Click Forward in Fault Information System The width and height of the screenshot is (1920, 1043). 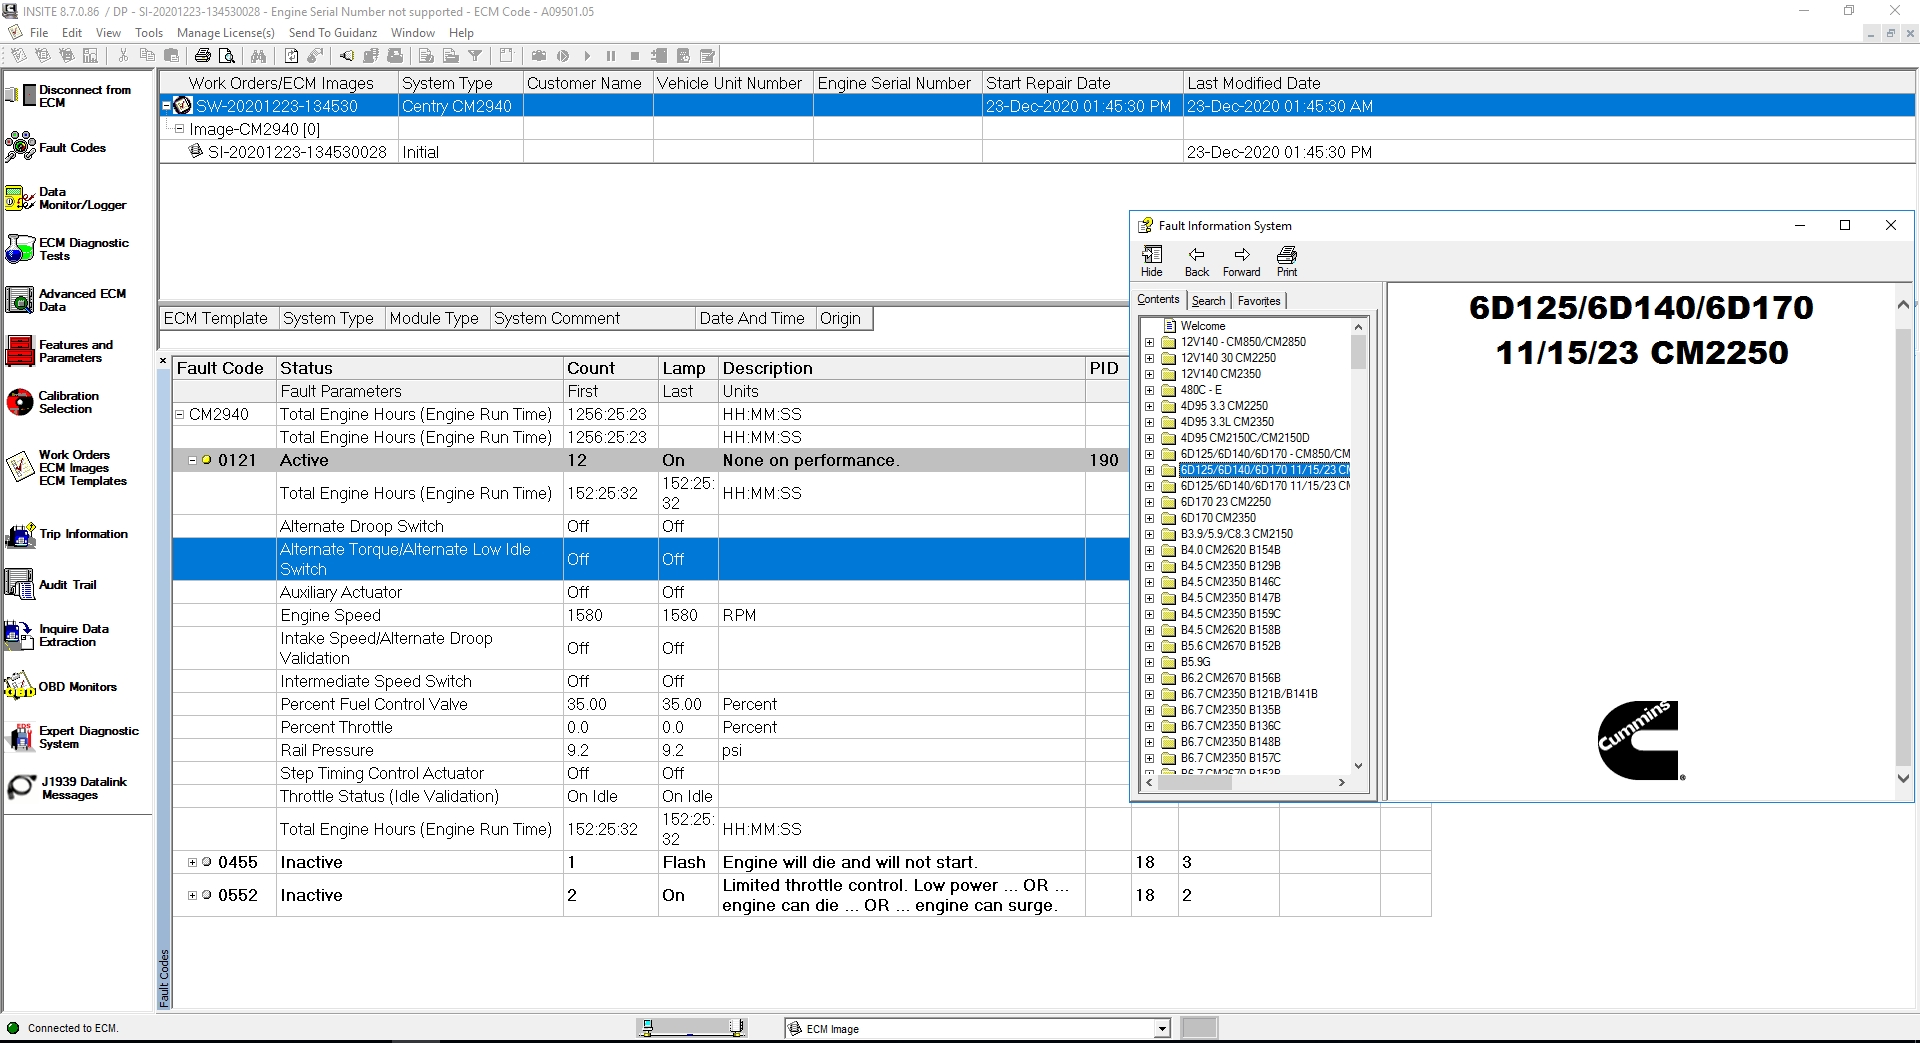(x=1242, y=262)
